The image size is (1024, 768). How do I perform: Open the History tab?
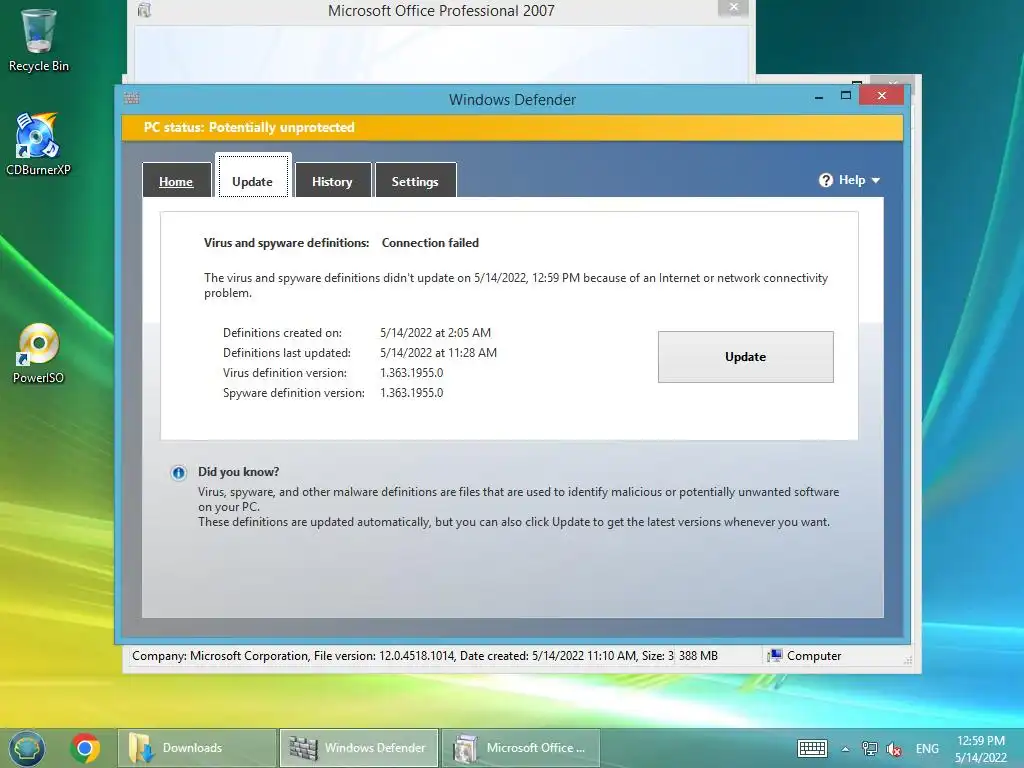click(332, 181)
